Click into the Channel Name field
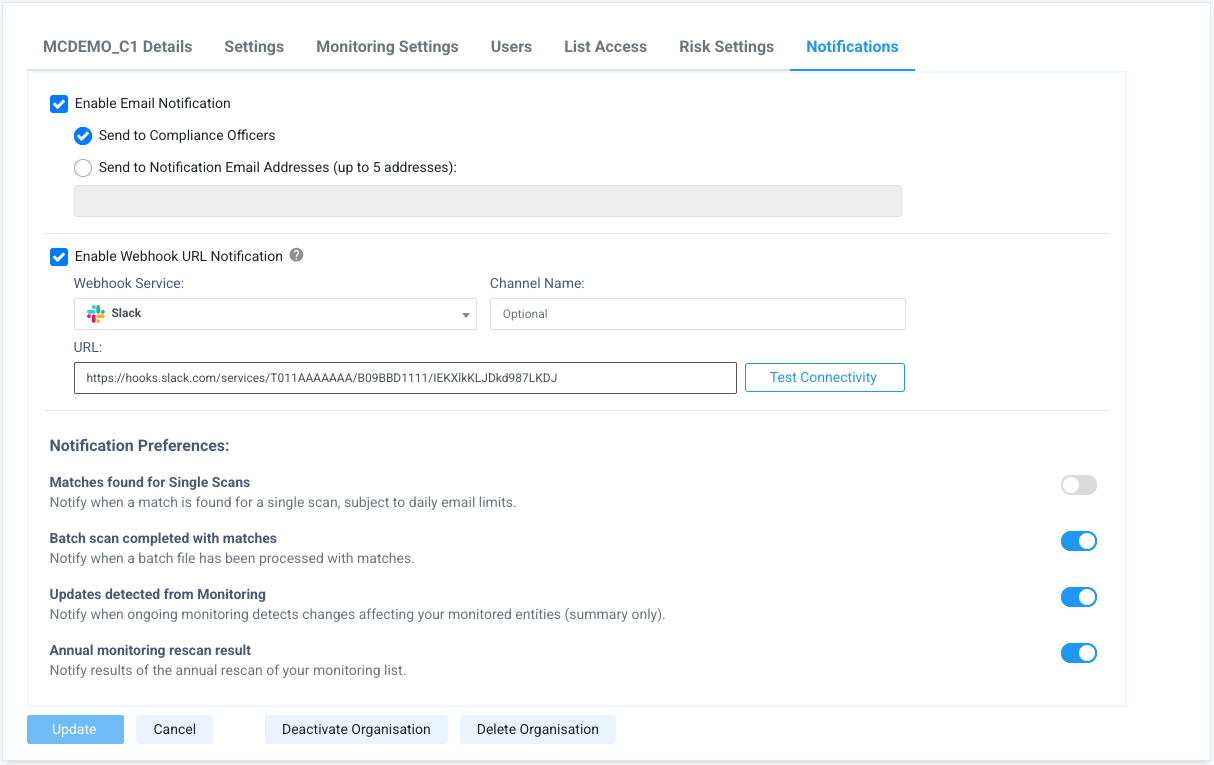1214x765 pixels. 697,314
